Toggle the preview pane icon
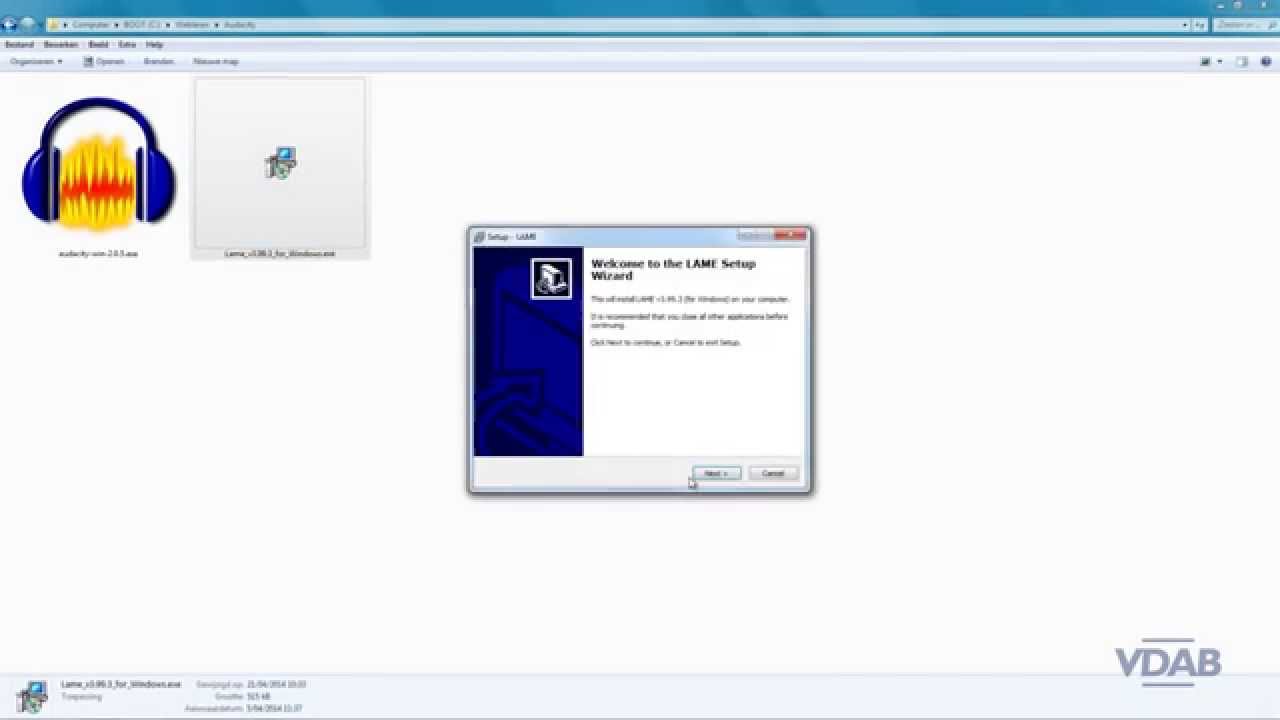 point(1242,62)
